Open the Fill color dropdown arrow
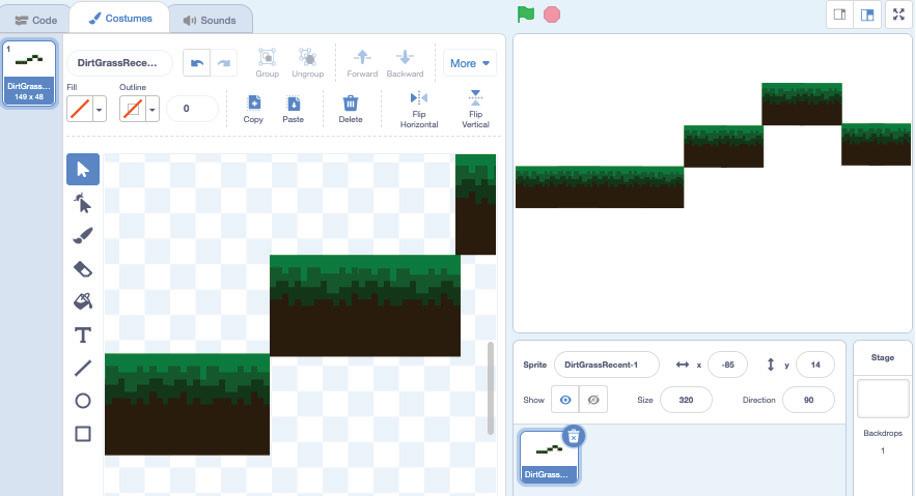Screen dimensions: 916x496 pyautogui.click(x=99, y=109)
